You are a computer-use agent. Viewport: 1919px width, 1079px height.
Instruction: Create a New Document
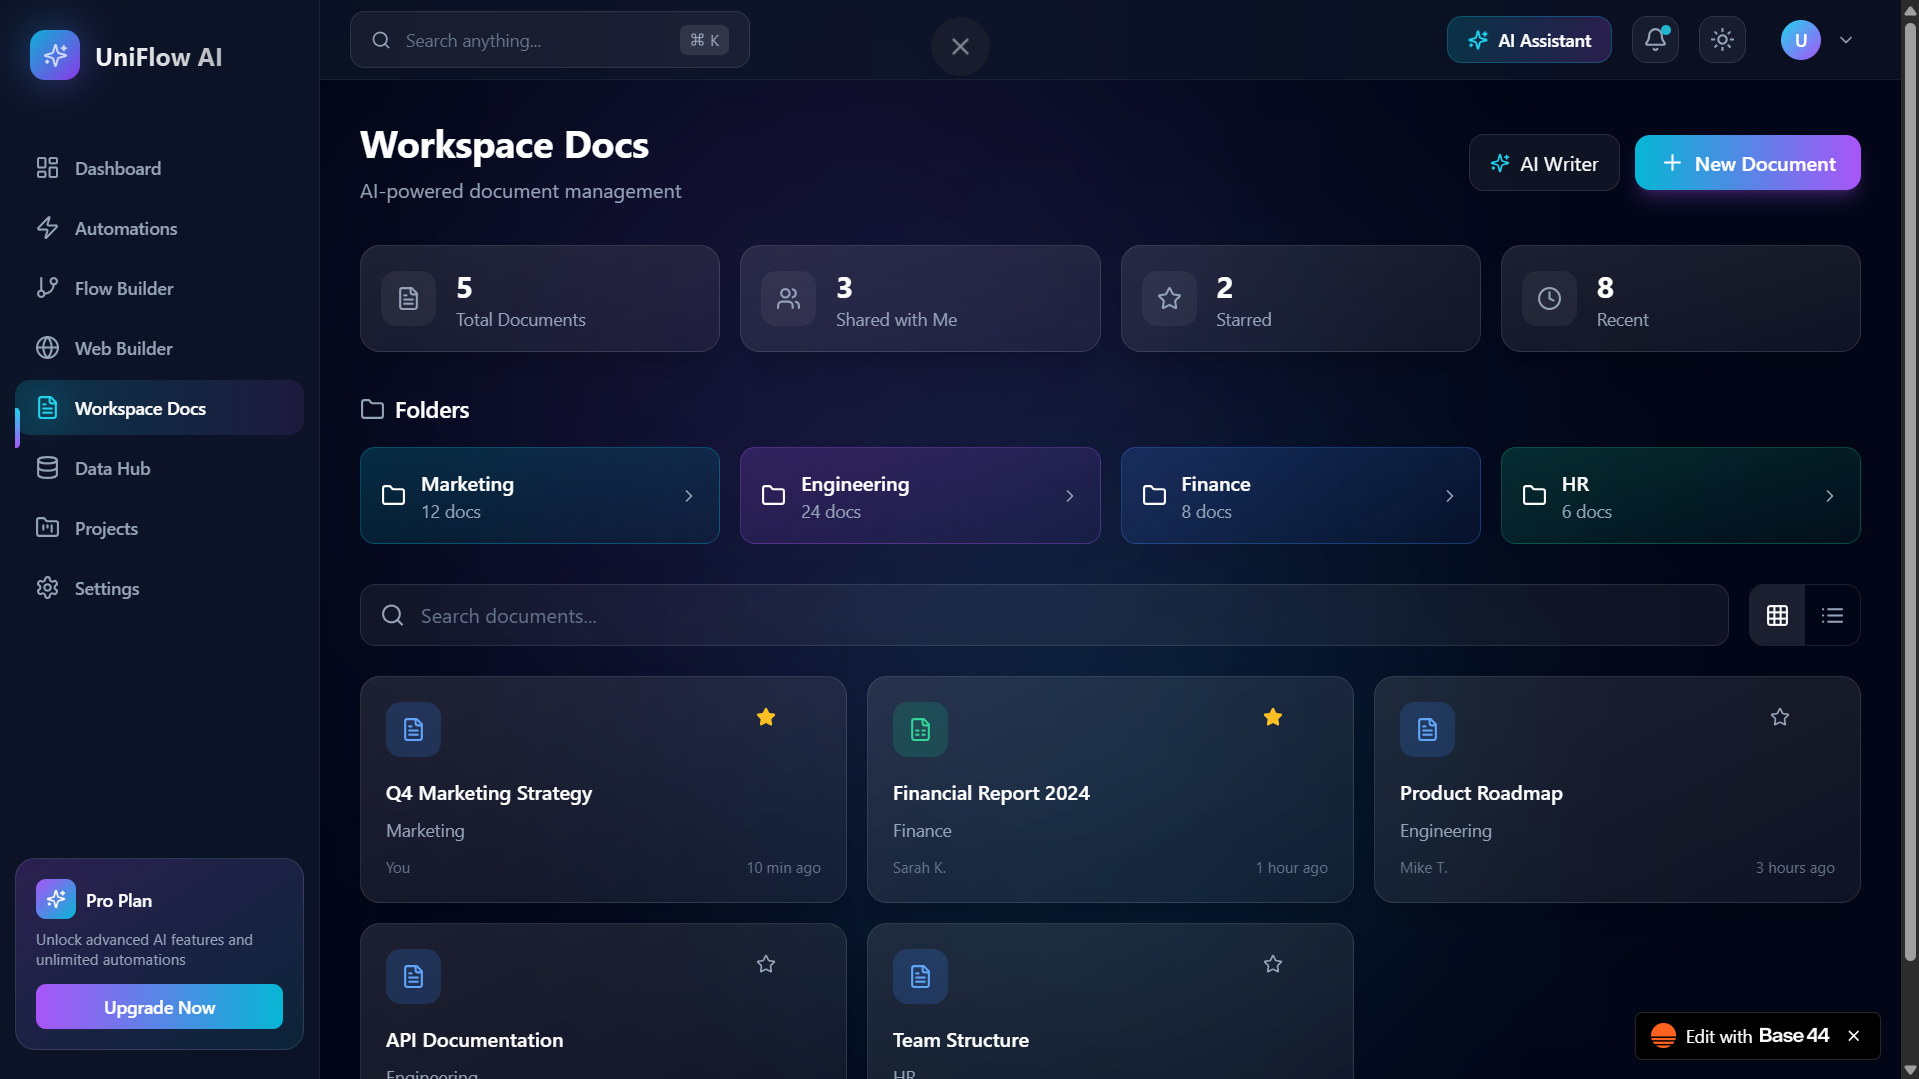pyautogui.click(x=1747, y=162)
